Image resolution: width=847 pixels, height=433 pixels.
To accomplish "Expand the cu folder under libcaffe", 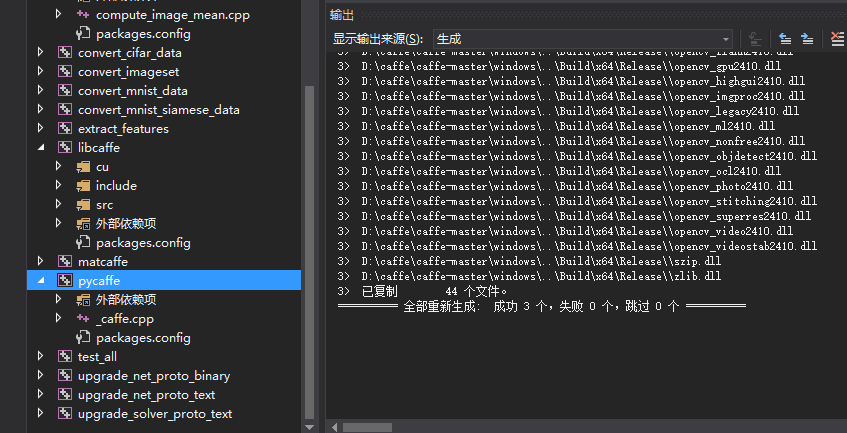I will (x=59, y=166).
